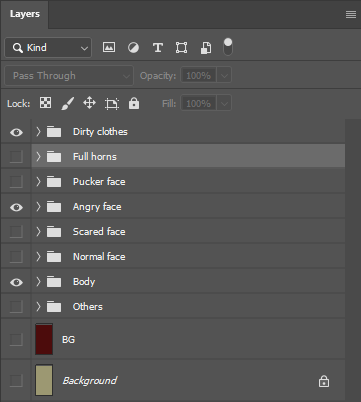Viewport: 361px width, 402px height.
Task: Filter for shape layers icon
Action: point(181,48)
